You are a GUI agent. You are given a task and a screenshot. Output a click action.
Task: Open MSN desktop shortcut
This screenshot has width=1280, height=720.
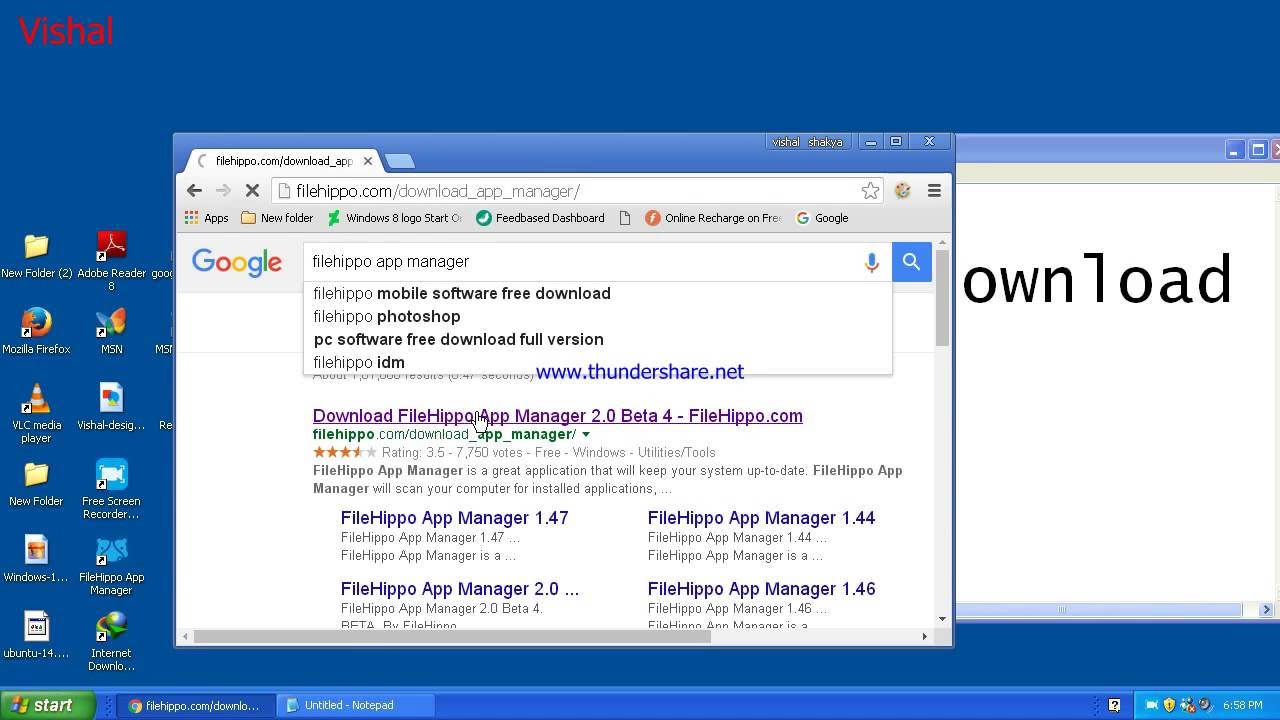tap(111, 332)
